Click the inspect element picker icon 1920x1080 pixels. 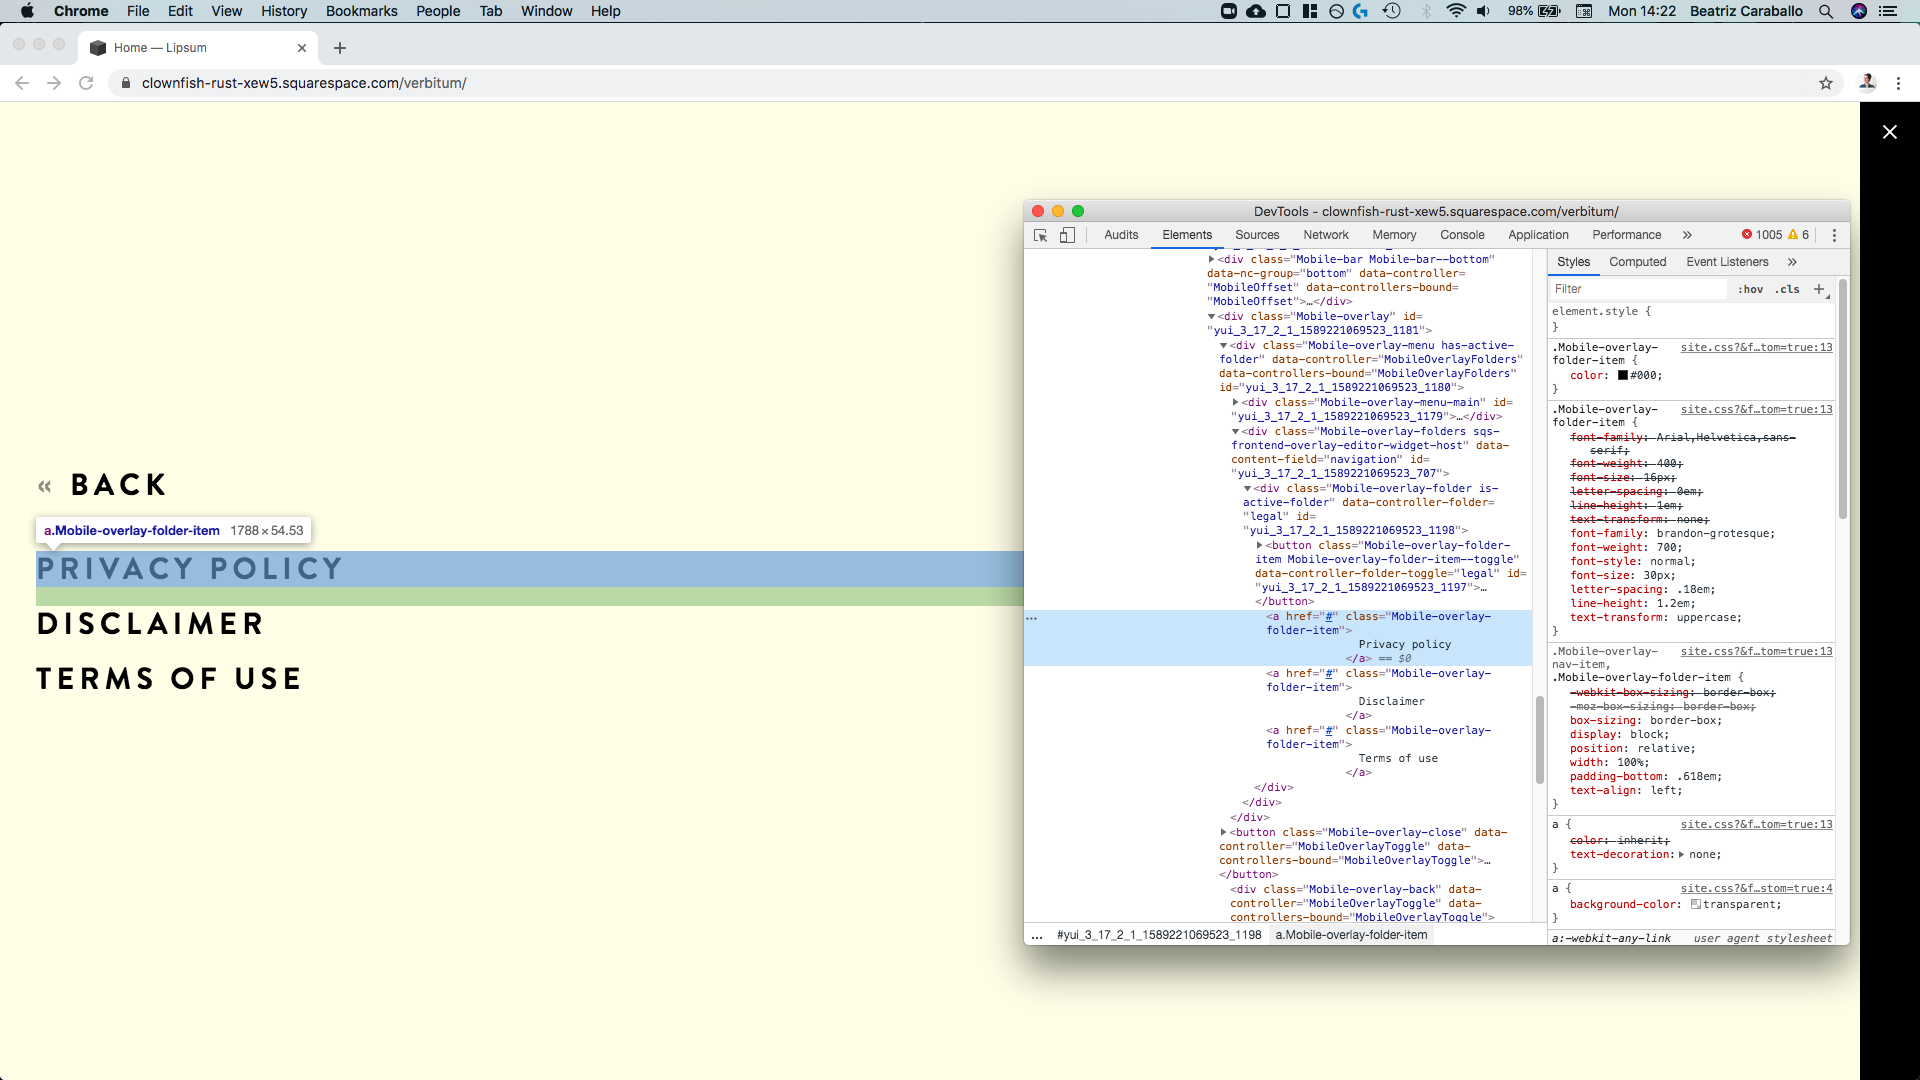1040,235
